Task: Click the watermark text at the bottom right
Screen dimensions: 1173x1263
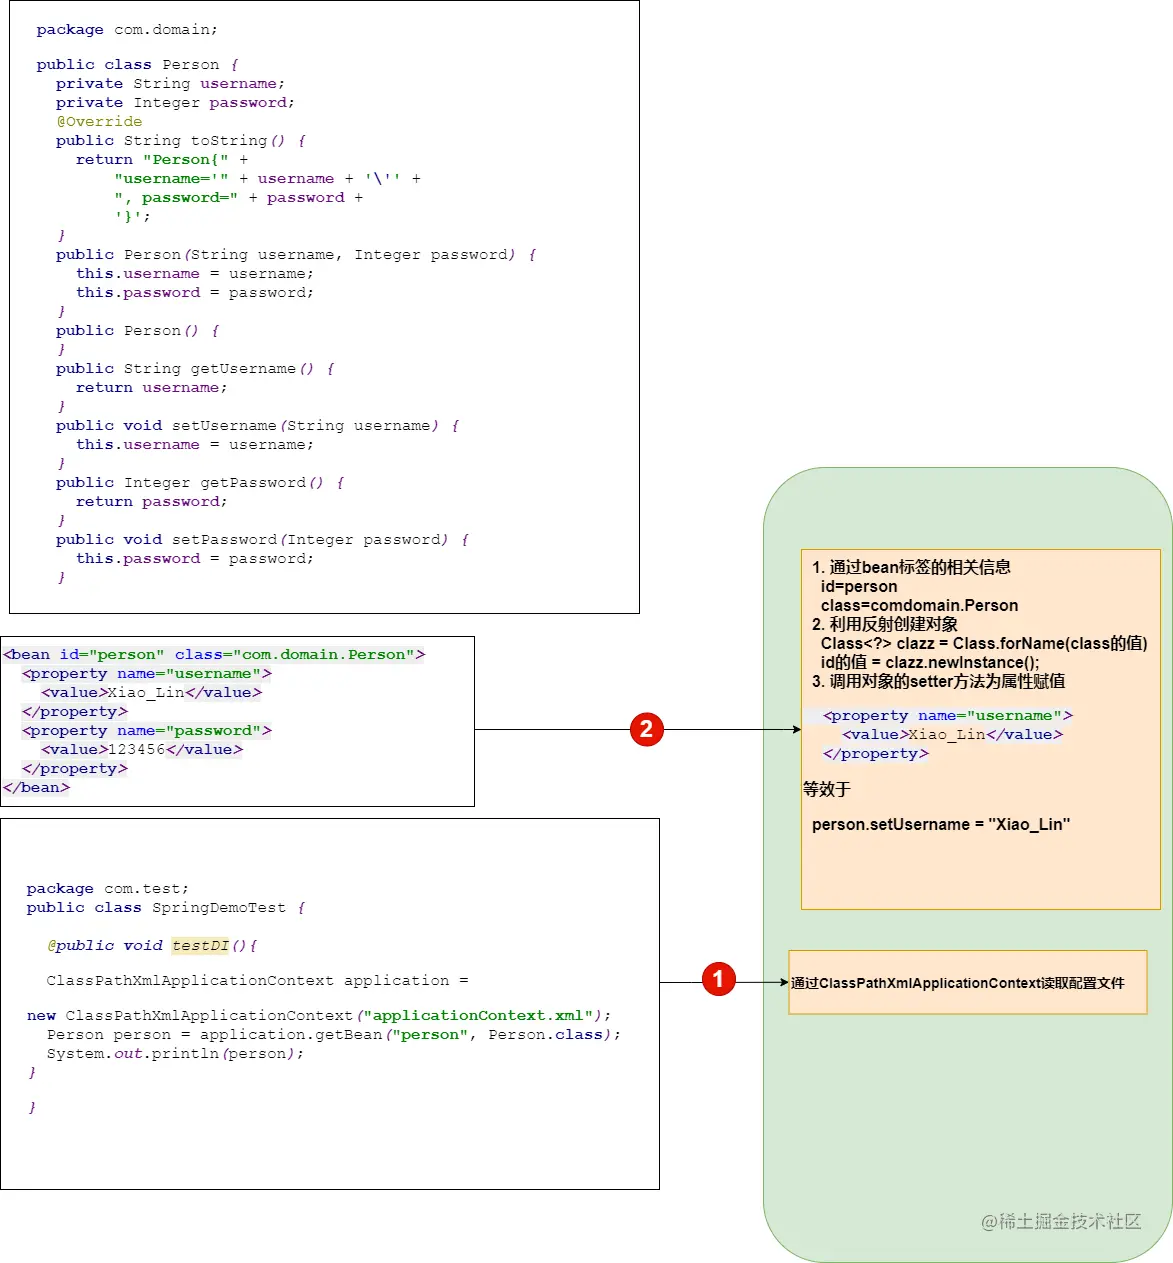Action: point(1061,1222)
